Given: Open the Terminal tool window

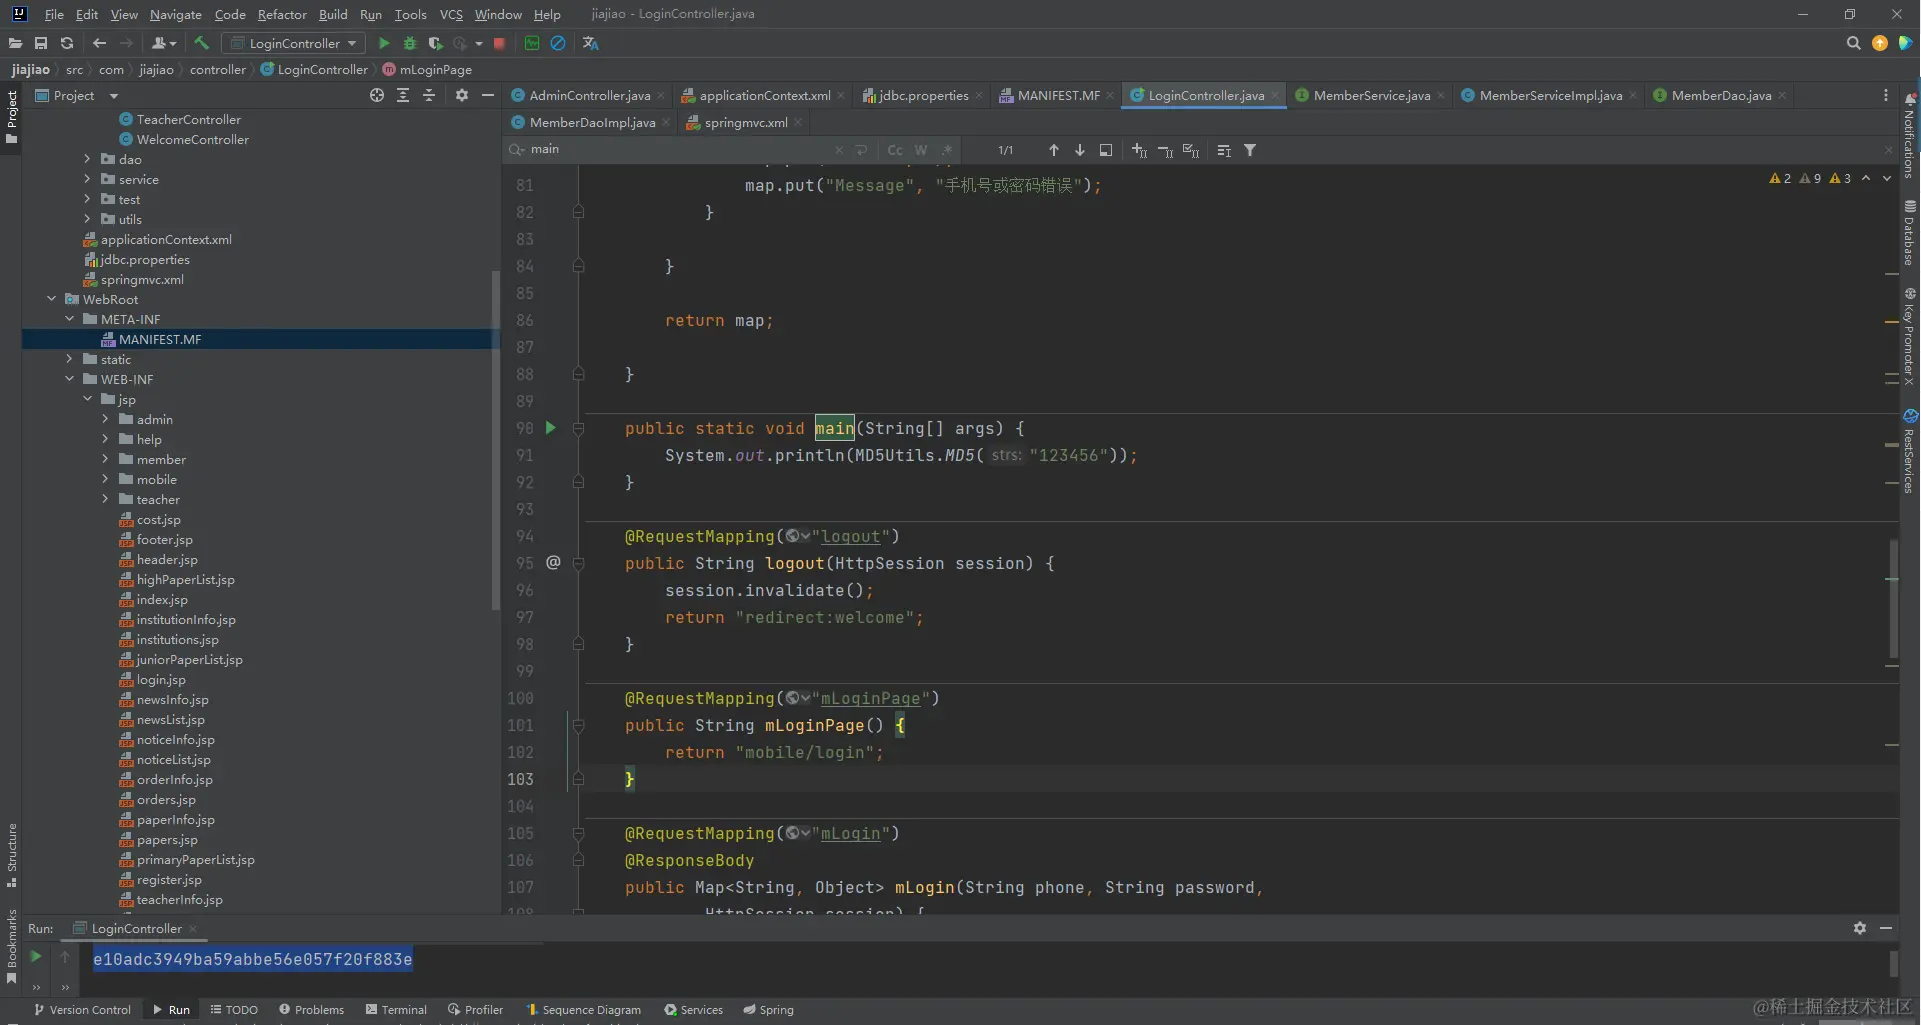Looking at the screenshot, I should coord(396,1010).
